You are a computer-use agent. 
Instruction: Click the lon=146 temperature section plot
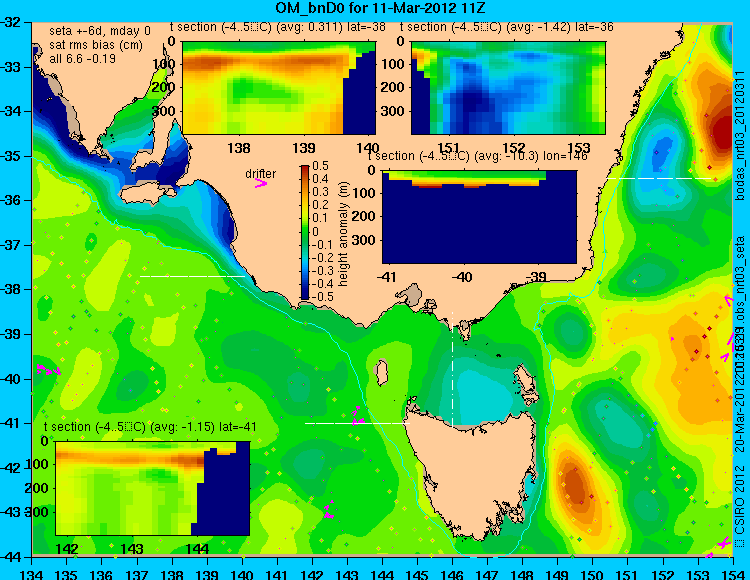[480, 217]
